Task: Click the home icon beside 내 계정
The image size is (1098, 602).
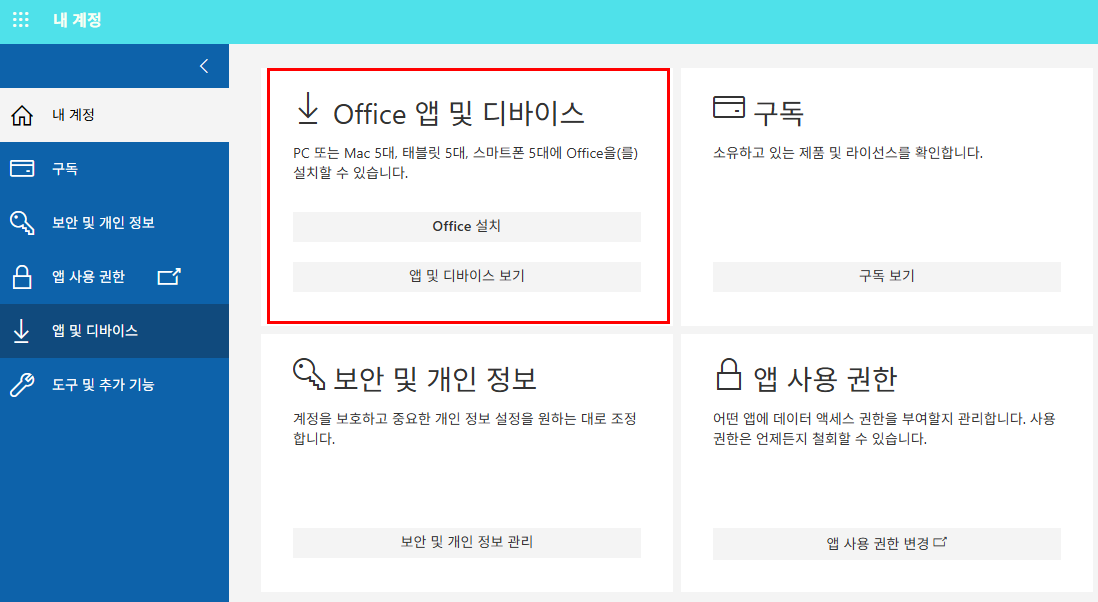Action: (22, 115)
